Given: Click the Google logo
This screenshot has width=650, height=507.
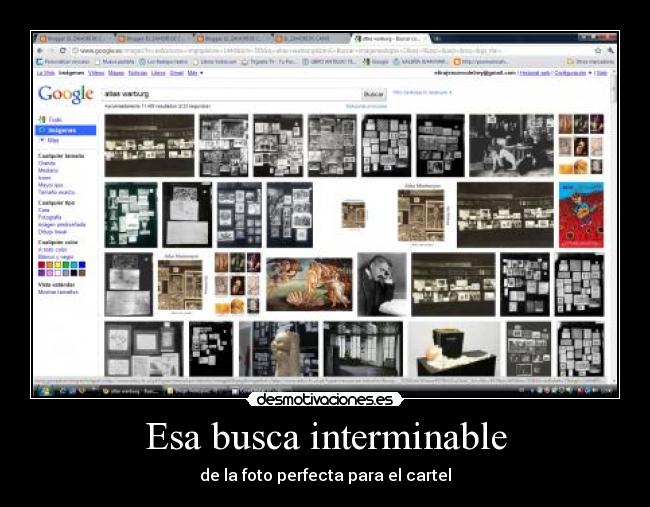Looking at the screenshot, I should 65,95.
